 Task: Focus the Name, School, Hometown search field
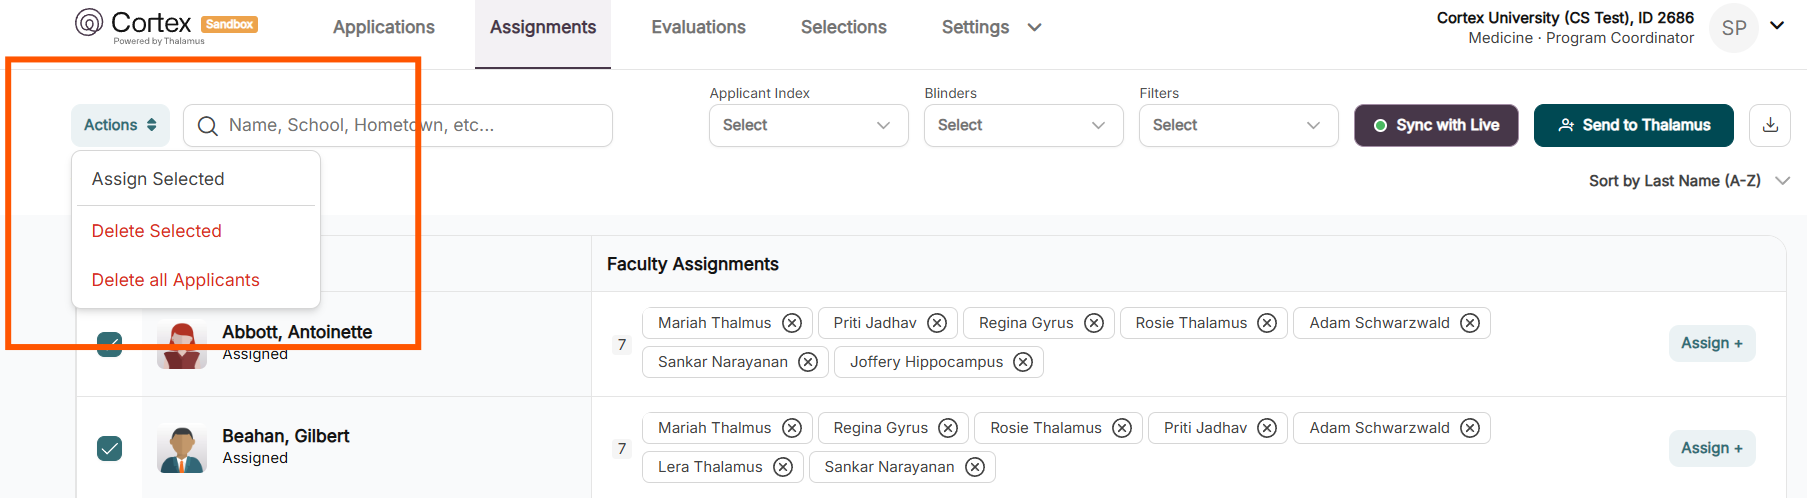[x=398, y=125]
